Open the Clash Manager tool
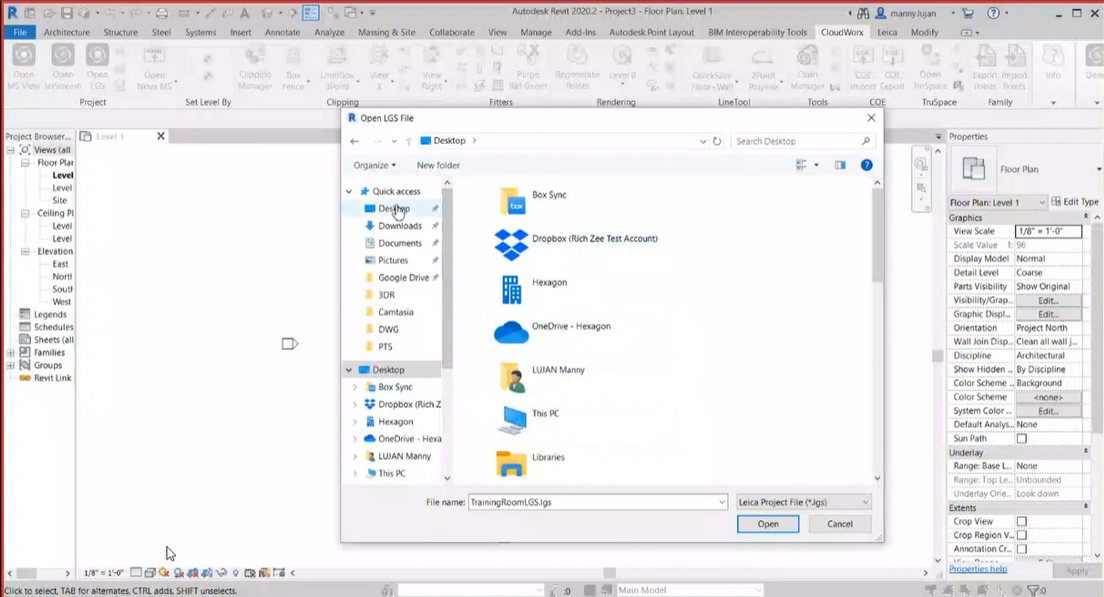Screen dimensions: 1104x597 (x=807, y=67)
